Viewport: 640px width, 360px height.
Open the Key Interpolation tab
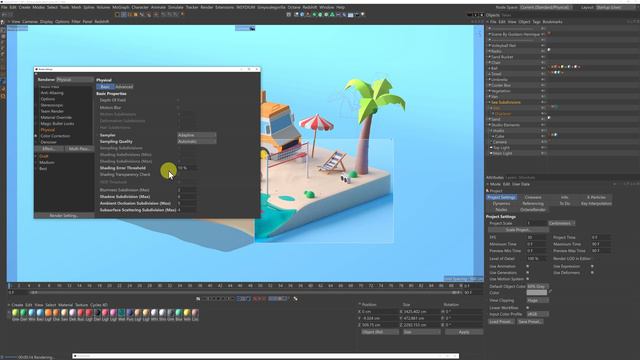(596, 203)
